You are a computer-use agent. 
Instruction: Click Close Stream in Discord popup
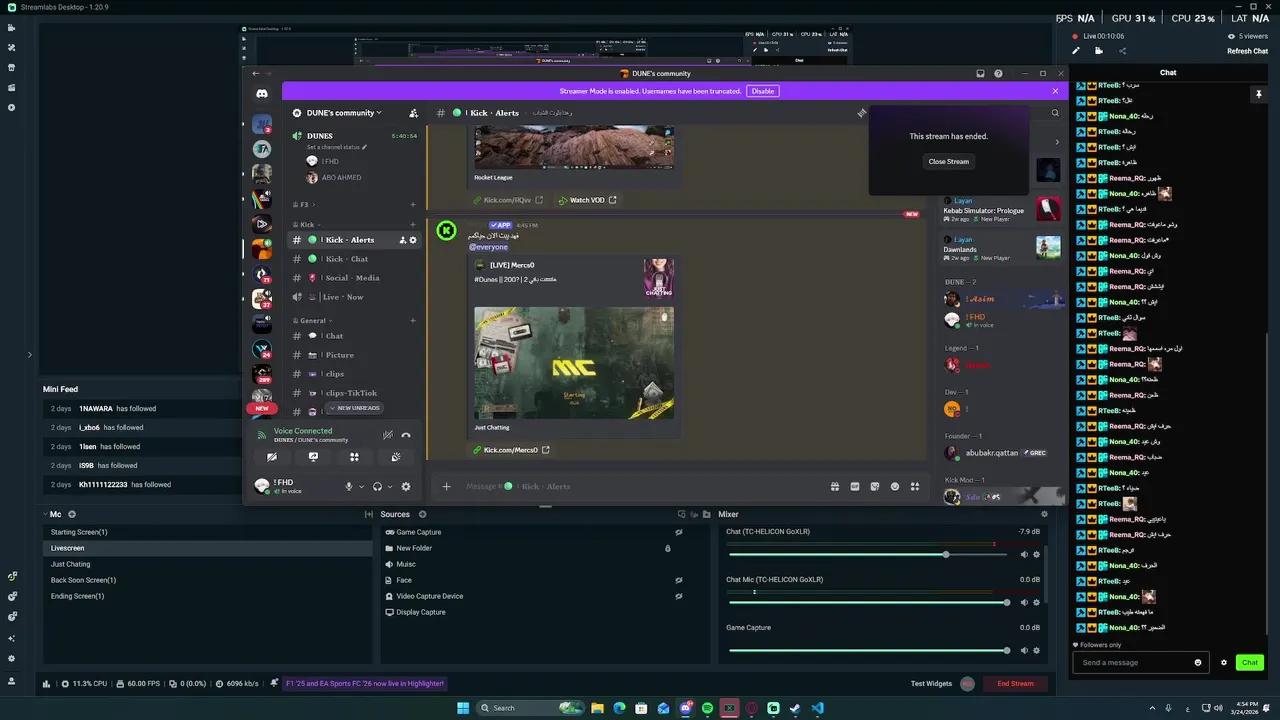948,161
